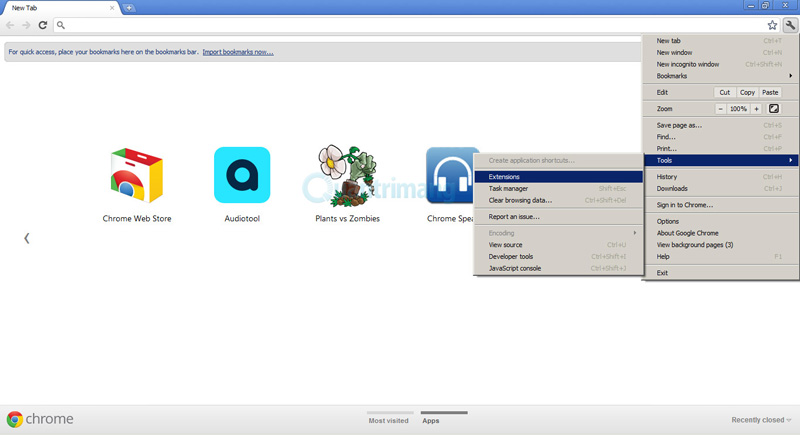
Task: Go back to the previous page
Action: [10, 25]
